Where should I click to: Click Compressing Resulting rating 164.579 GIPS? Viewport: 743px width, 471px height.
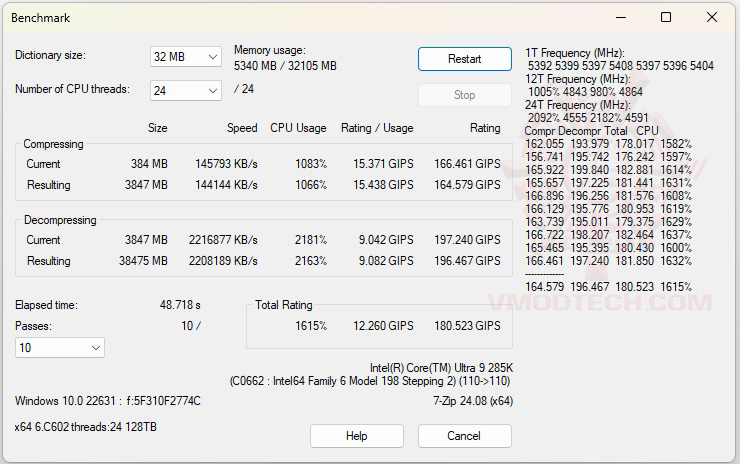(x=467, y=185)
